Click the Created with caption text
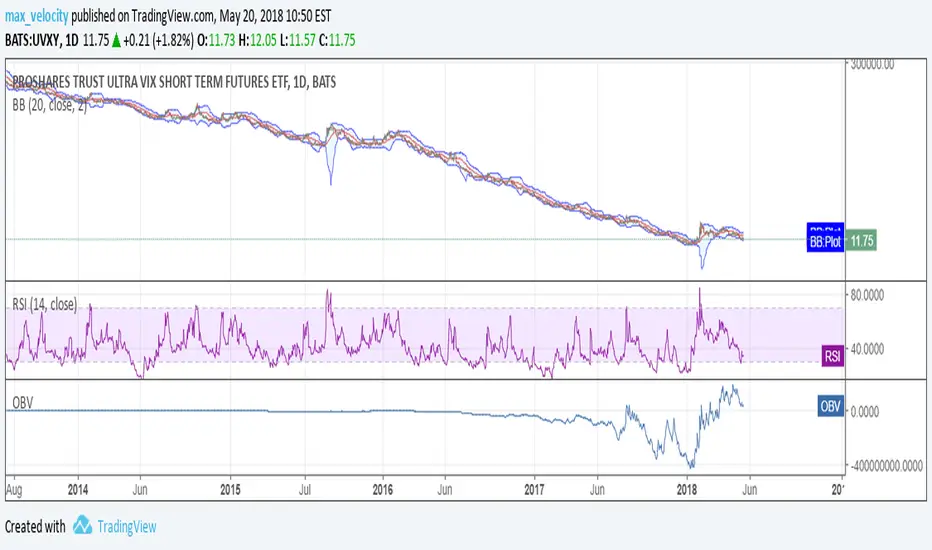Image resolution: width=932 pixels, height=550 pixels. [35, 527]
